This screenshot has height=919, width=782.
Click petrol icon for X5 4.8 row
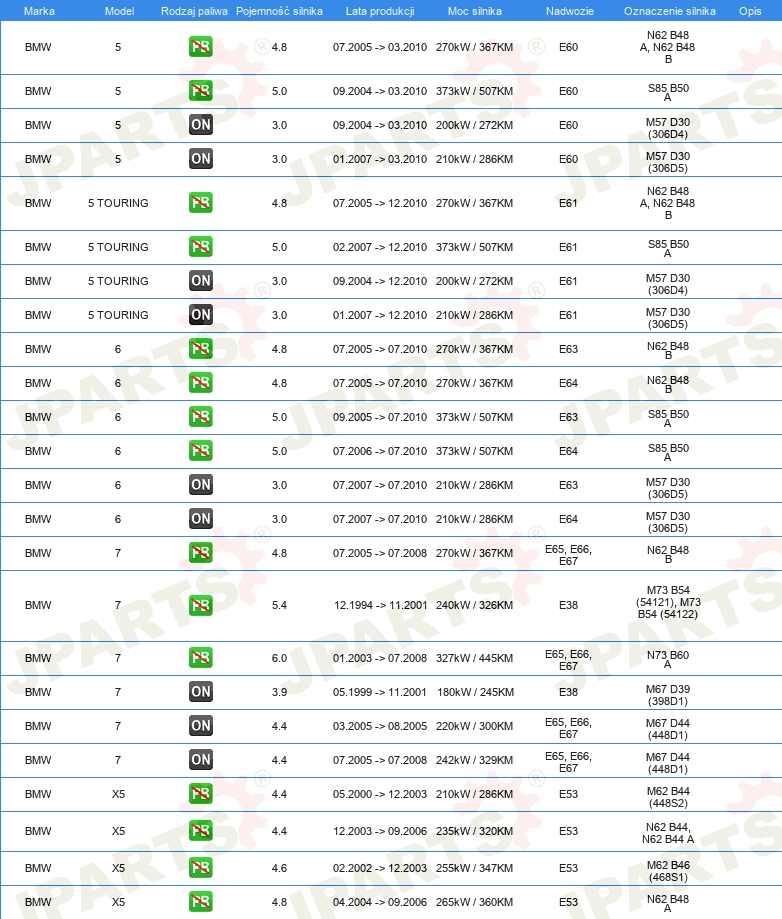coord(200,901)
